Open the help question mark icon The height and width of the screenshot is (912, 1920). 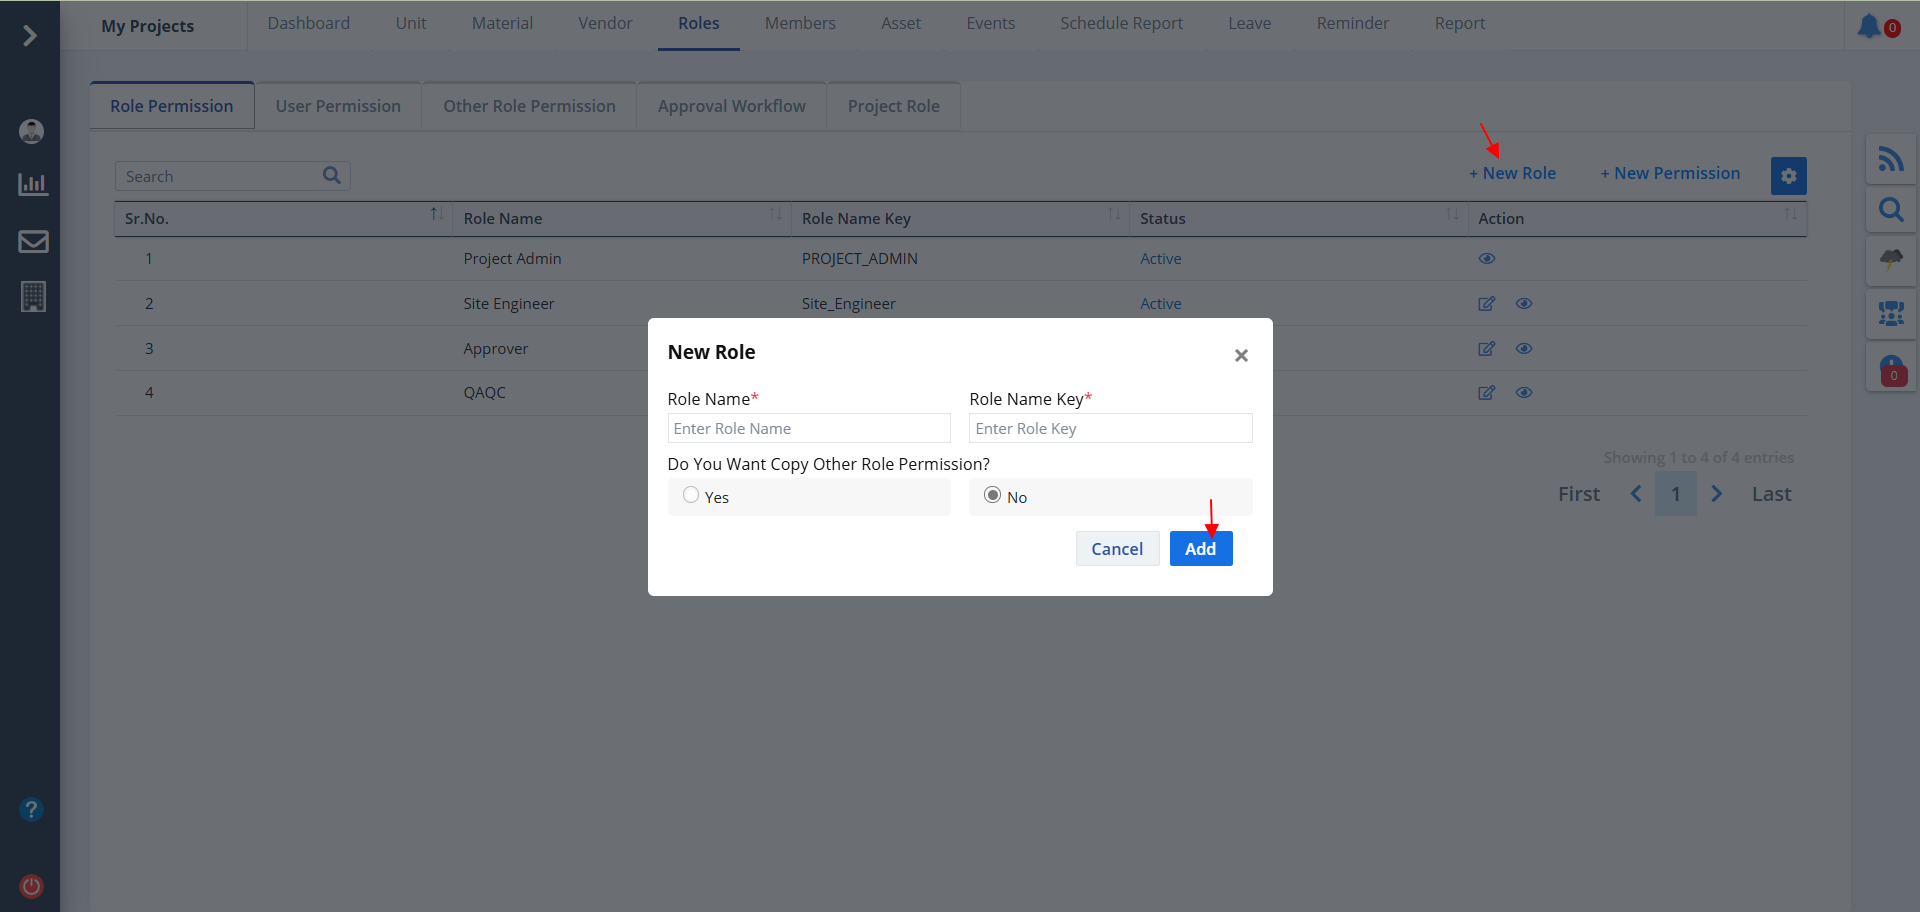(32, 809)
